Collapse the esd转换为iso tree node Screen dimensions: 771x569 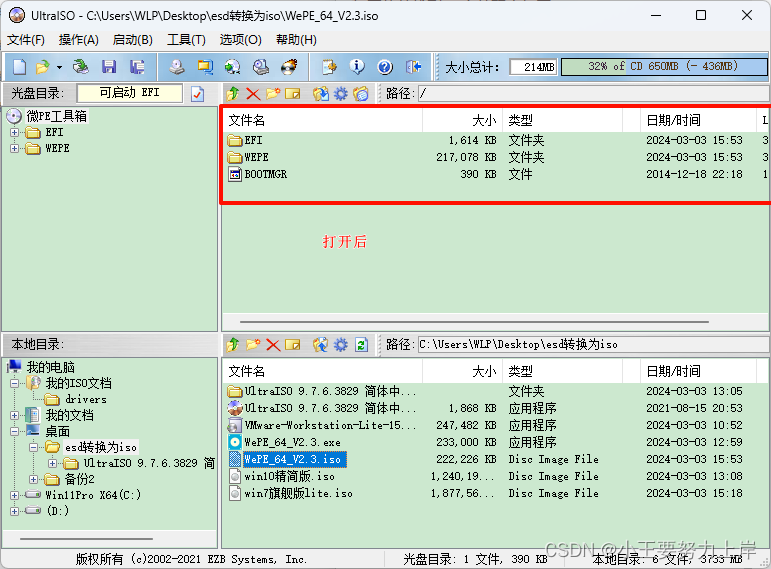pos(33,448)
